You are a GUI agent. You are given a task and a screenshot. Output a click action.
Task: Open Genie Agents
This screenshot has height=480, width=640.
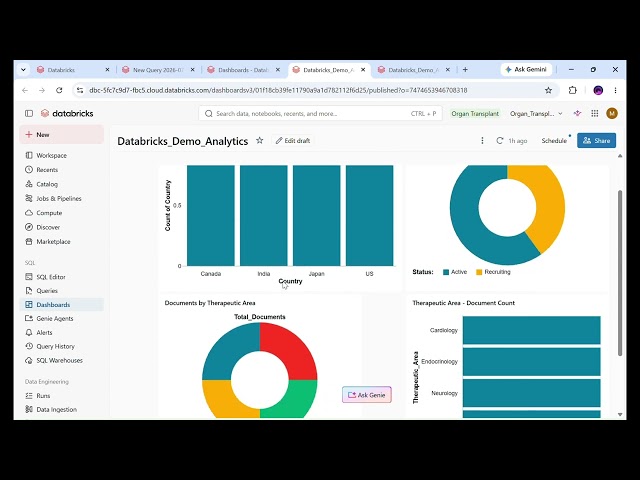(55, 318)
